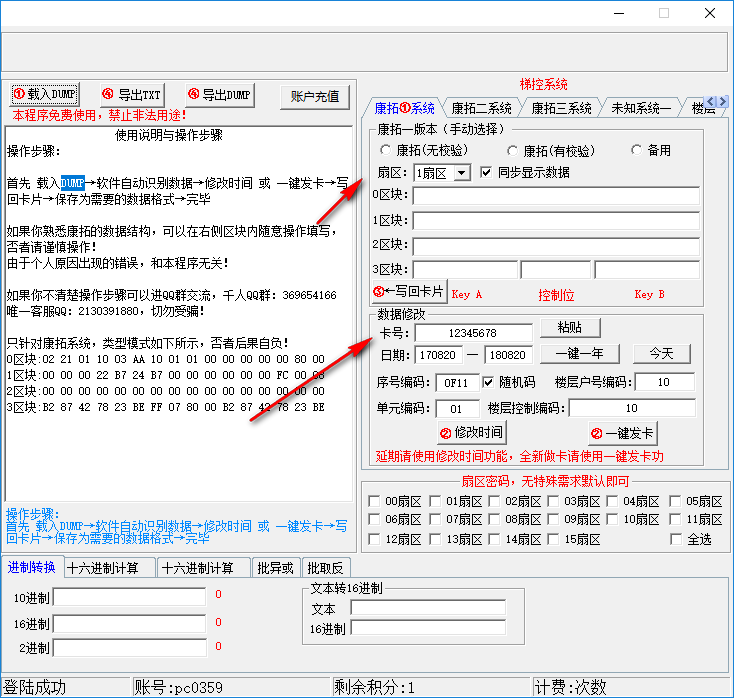734x698 pixels.
Task: Check the 06扇区 checkbox
Action: pos(374,520)
